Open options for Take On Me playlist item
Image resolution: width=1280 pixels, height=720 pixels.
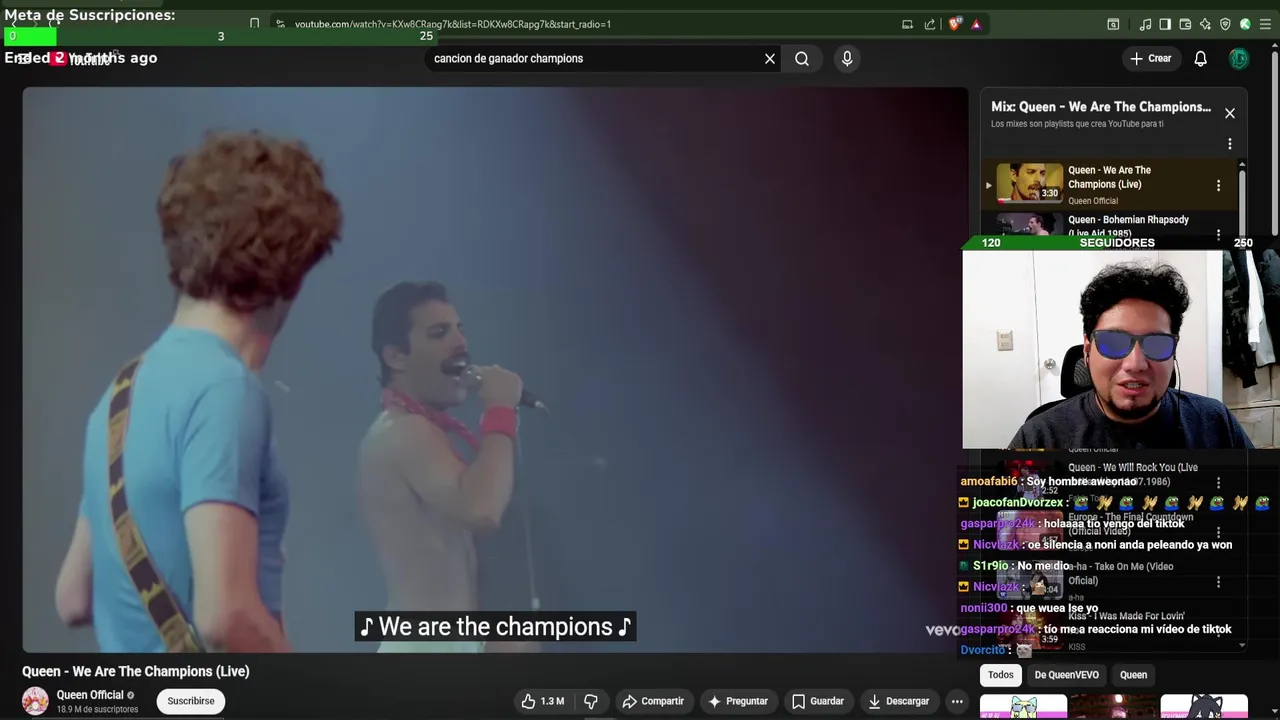pos(1218,582)
